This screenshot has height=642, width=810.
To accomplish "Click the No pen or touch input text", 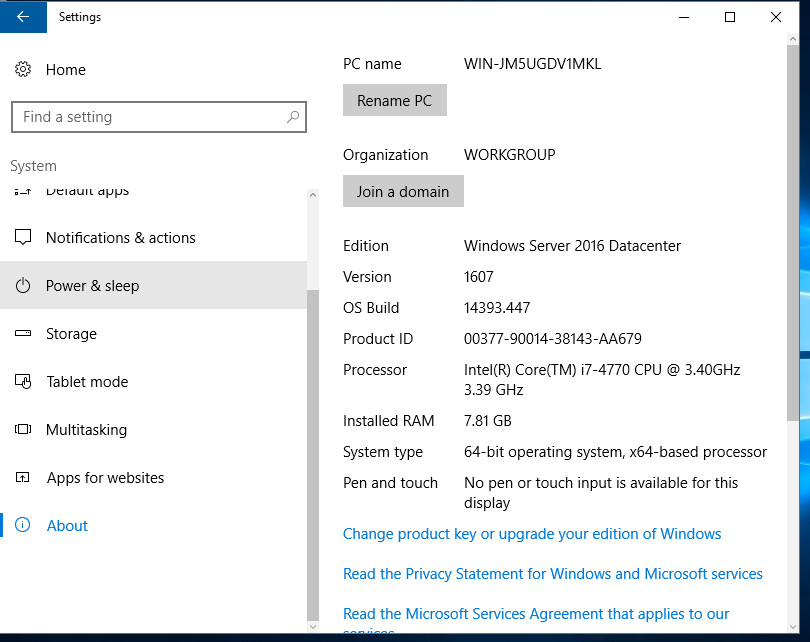I will coord(601,492).
